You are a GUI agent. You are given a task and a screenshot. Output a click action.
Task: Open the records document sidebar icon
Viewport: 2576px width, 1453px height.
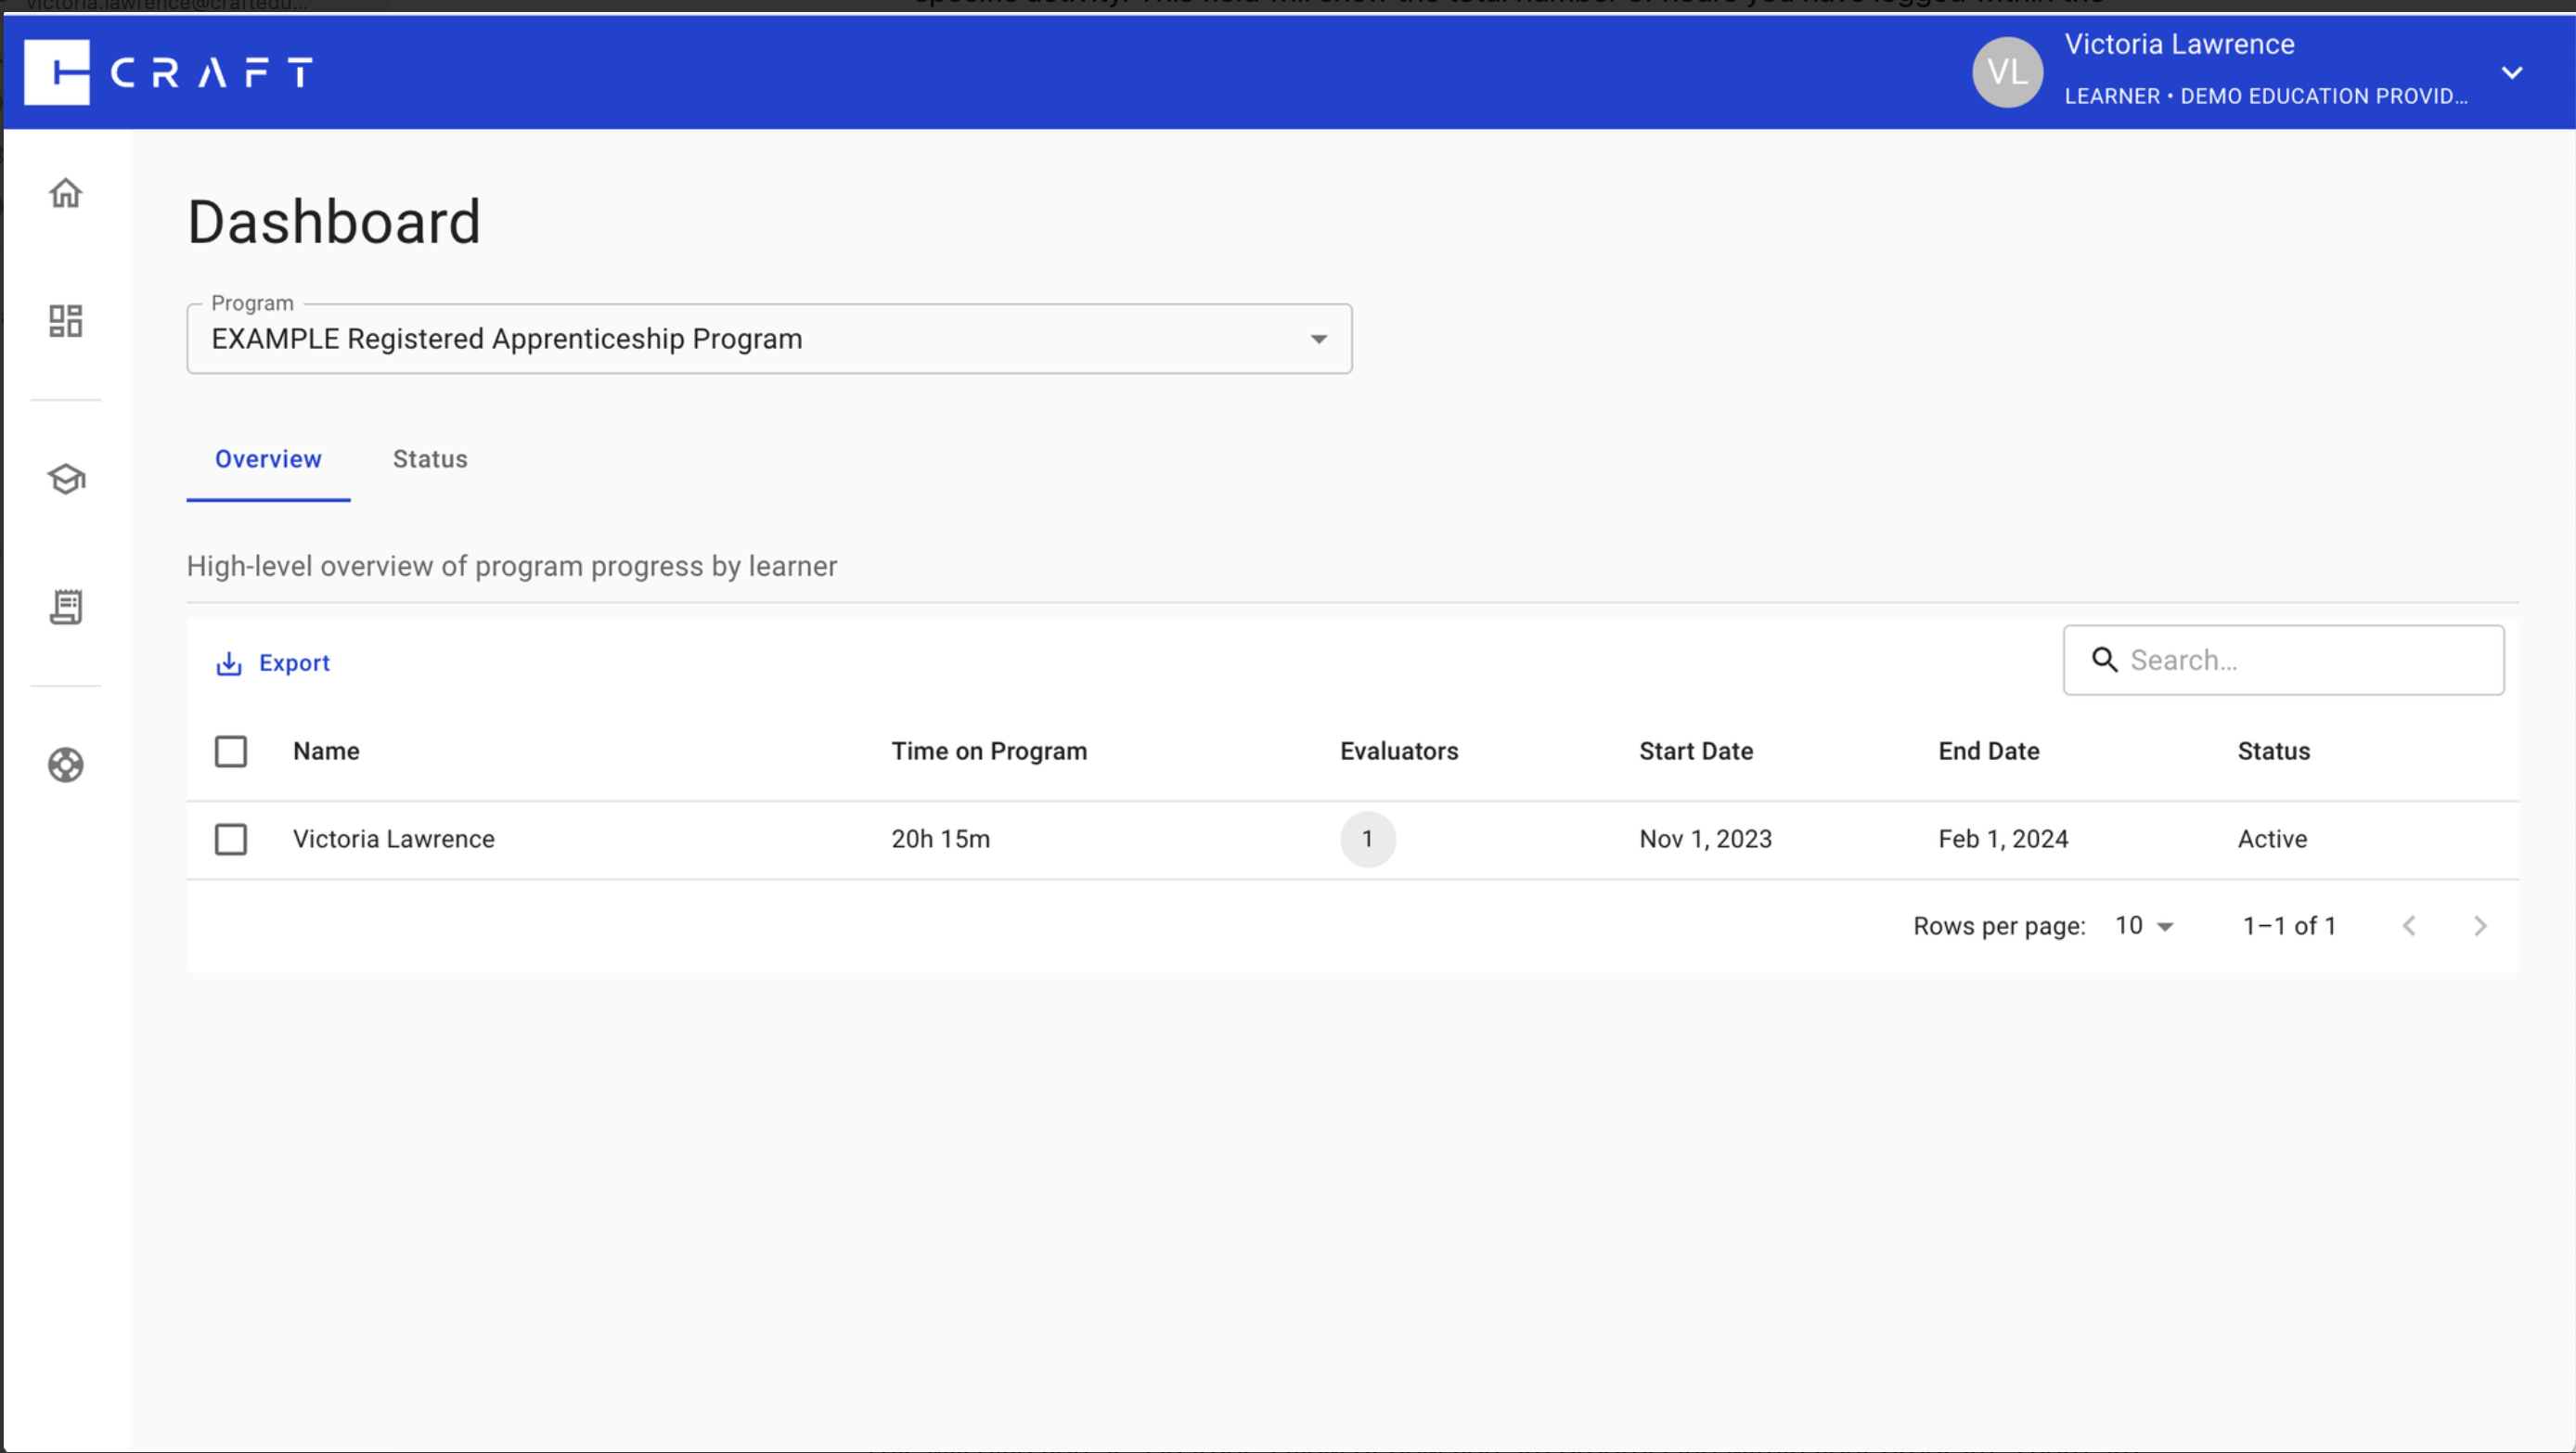[66, 607]
